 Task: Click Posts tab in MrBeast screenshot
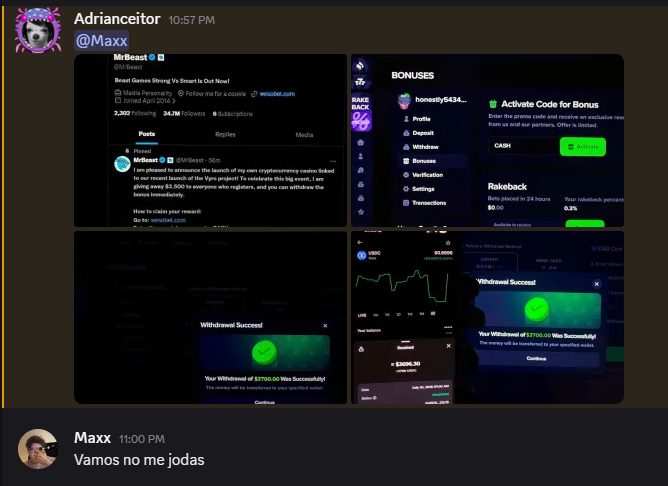click(147, 134)
